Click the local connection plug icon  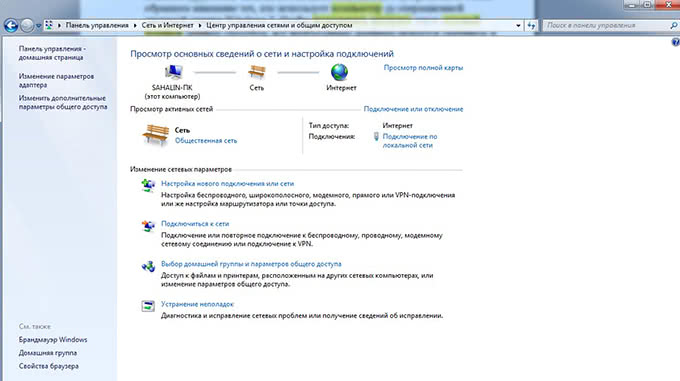coord(376,137)
